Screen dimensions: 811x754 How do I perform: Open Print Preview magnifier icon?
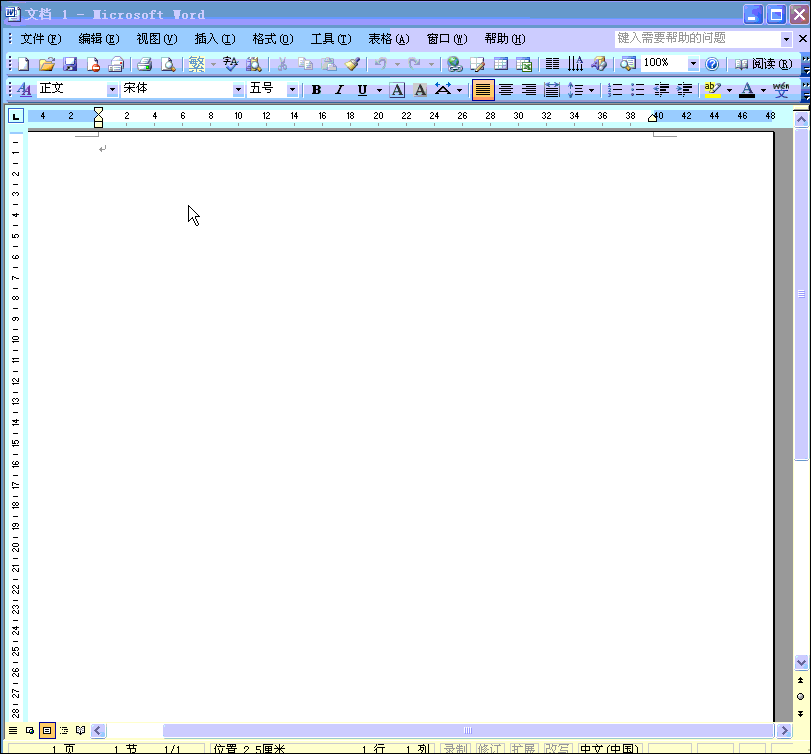(168, 64)
